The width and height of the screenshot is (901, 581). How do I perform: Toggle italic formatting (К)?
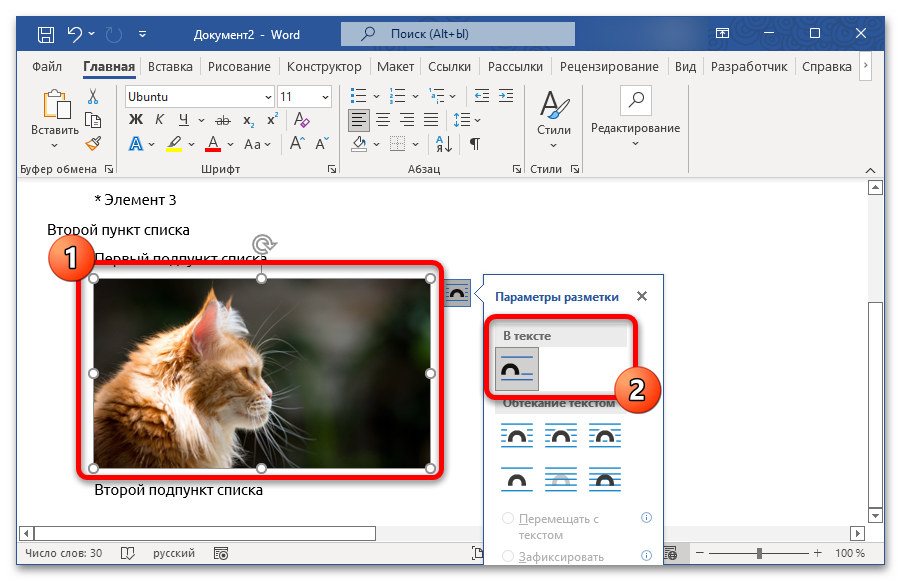pyautogui.click(x=159, y=120)
